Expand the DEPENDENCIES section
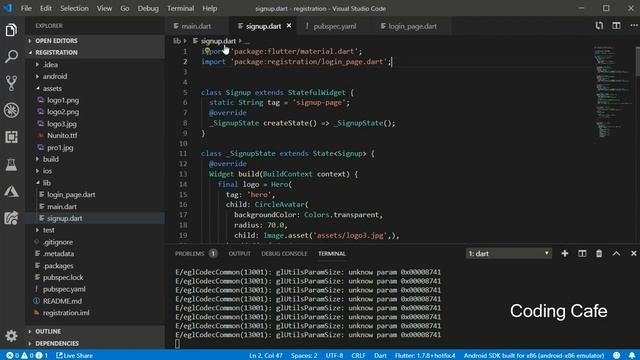The width and height of the screenshot is (640, 360). (95, 343)
